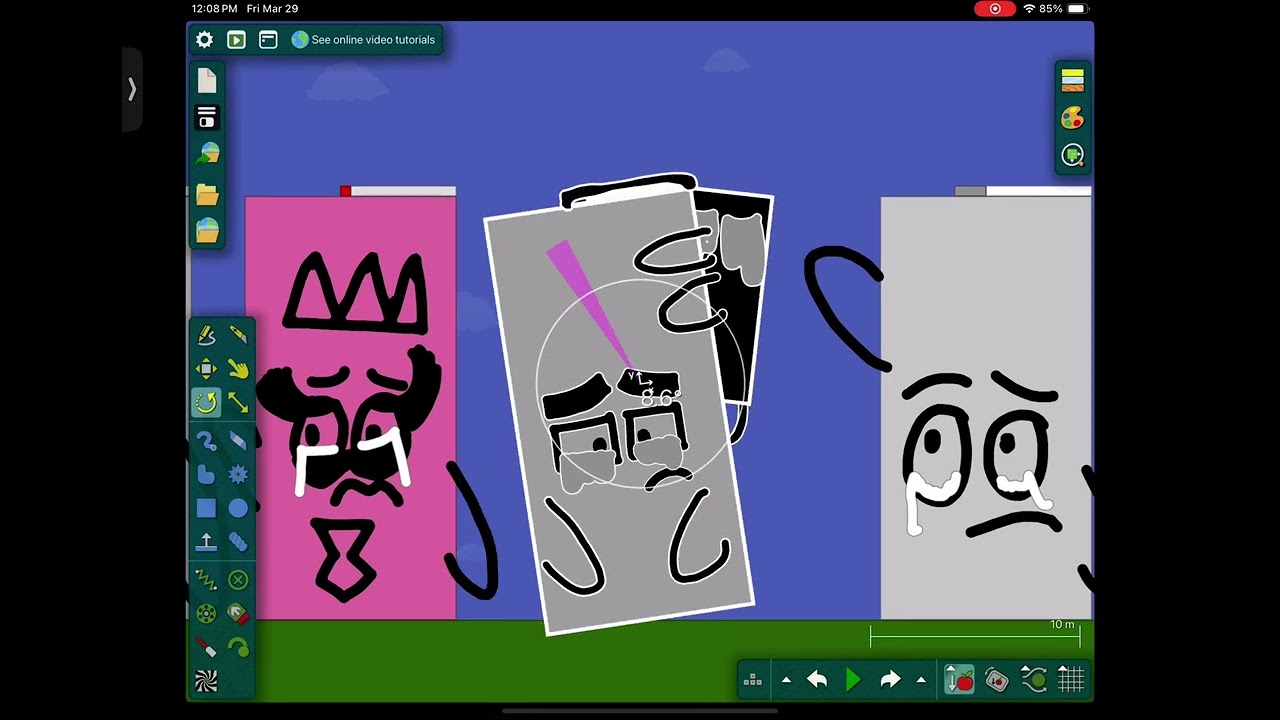Expand the side panel chevron

pos(132,90)
